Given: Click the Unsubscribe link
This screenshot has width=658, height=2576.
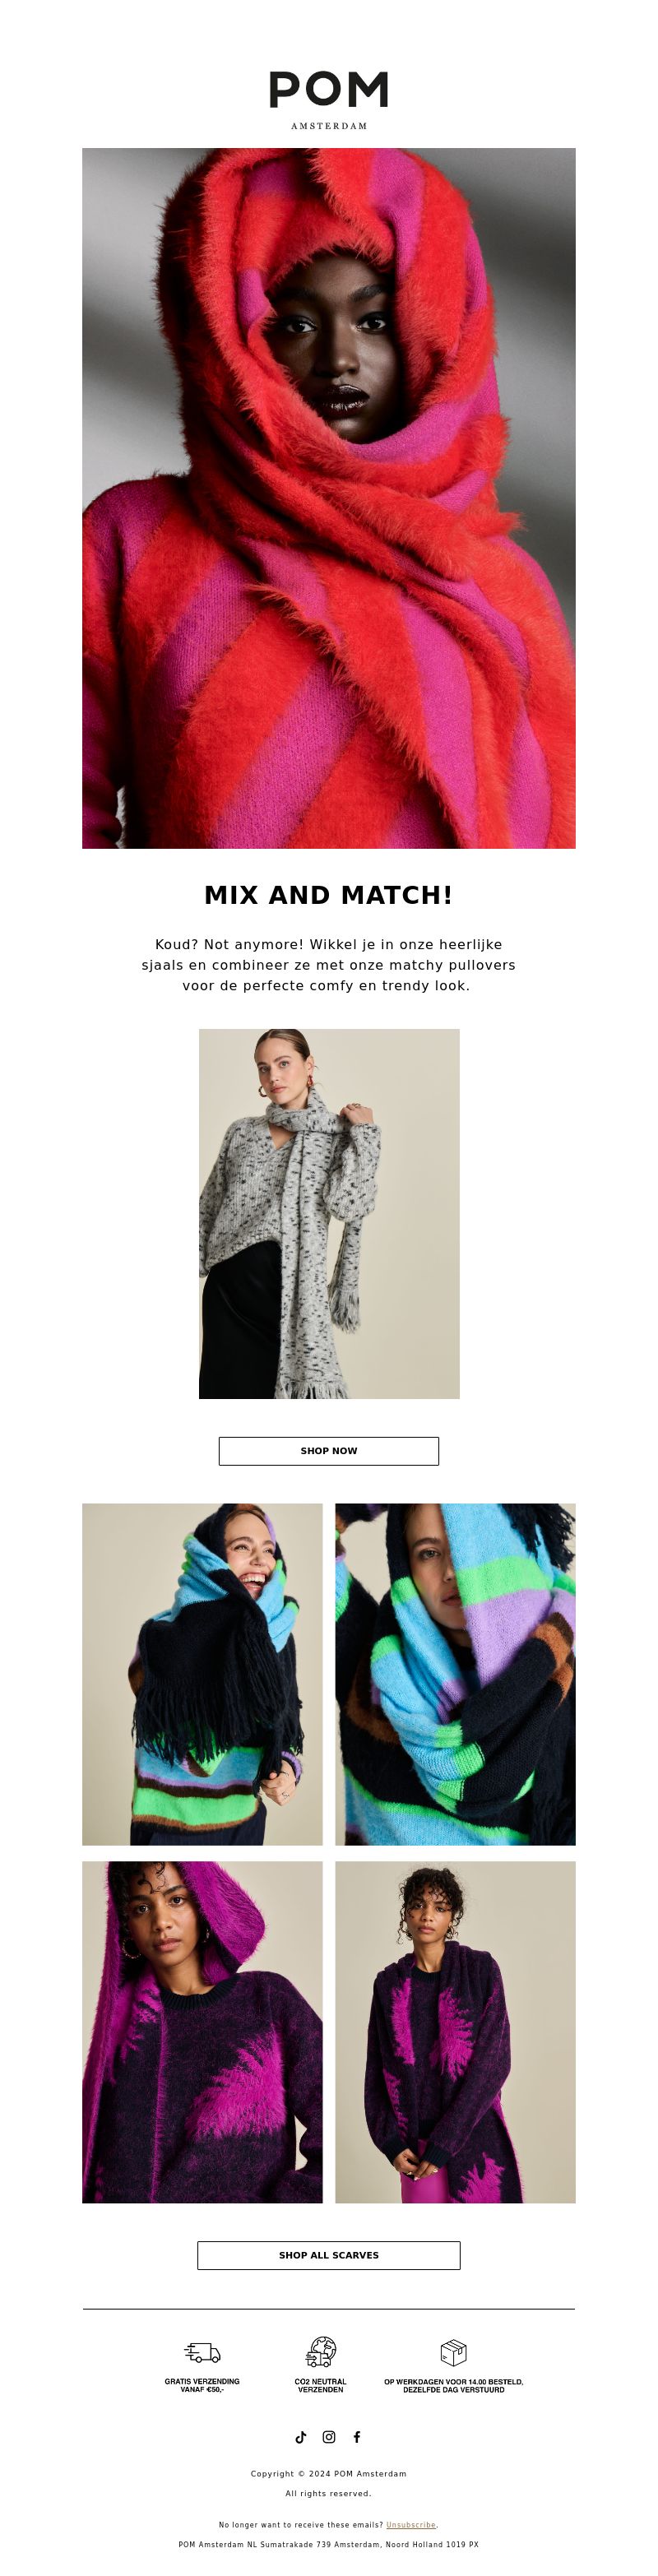Looking at the screenshot, I should pyautogui.click(x=411, y=2525).
